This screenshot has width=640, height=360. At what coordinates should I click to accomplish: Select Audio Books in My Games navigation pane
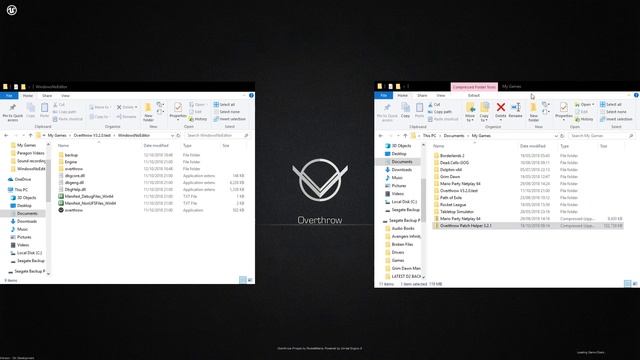pos(403,229)
